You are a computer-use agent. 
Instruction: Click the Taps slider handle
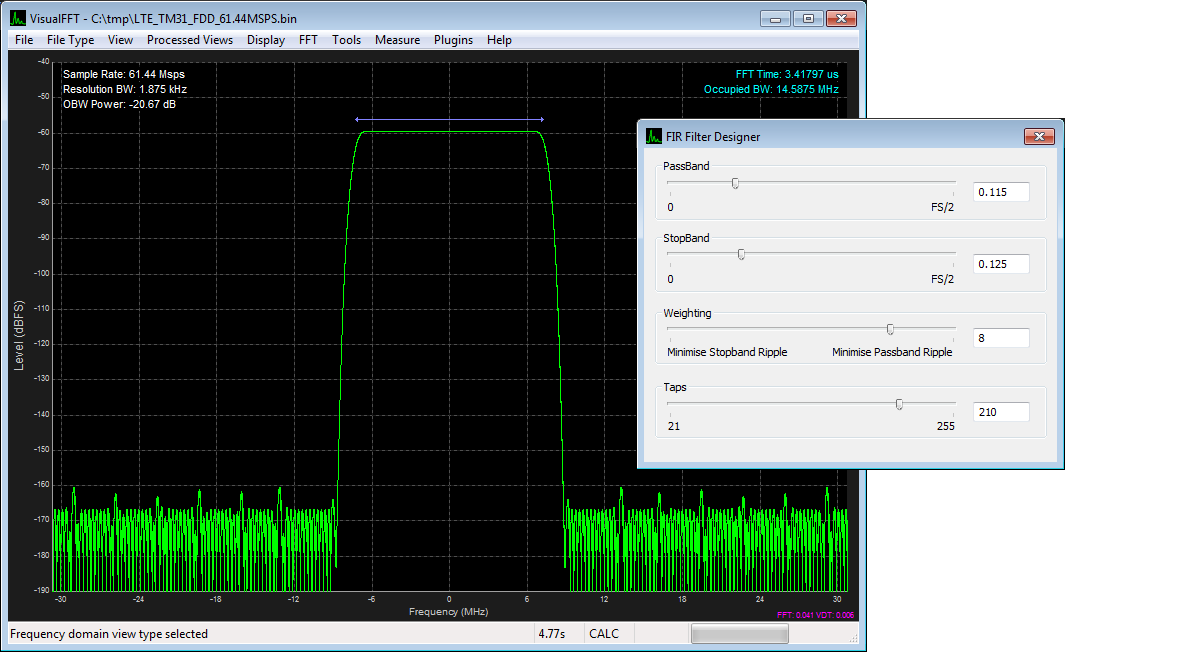pyautogui.click(x=899, y=404)
